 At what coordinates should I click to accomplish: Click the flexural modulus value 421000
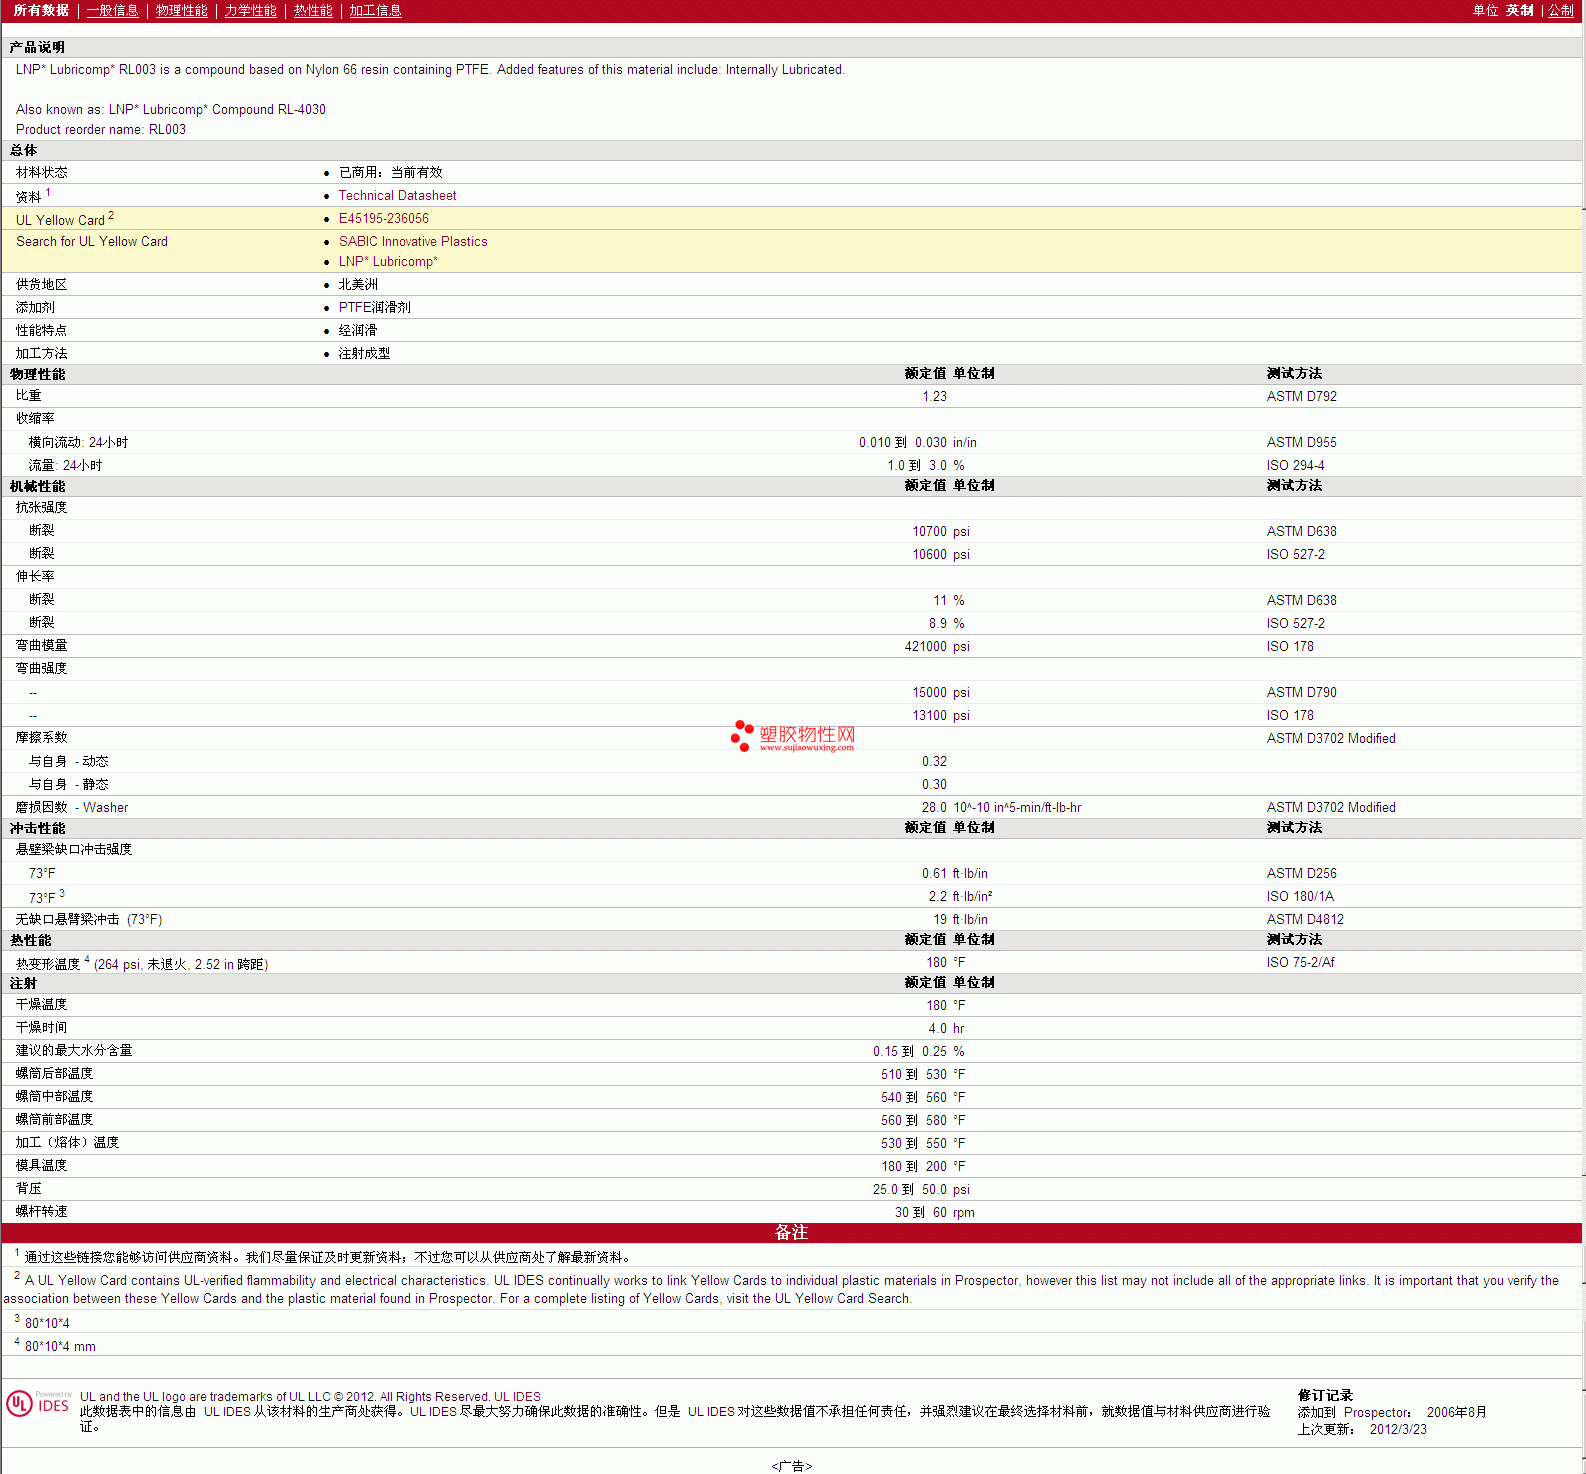tap(925, 647)
